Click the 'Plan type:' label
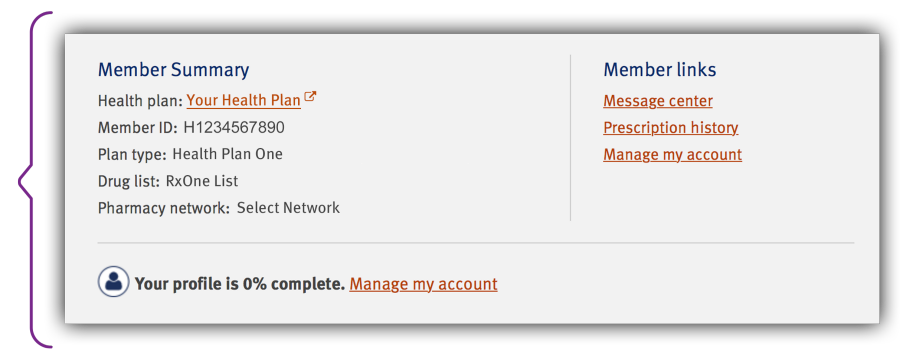The width and height of the screenshot is (900, 360). [x=132, y=154]
